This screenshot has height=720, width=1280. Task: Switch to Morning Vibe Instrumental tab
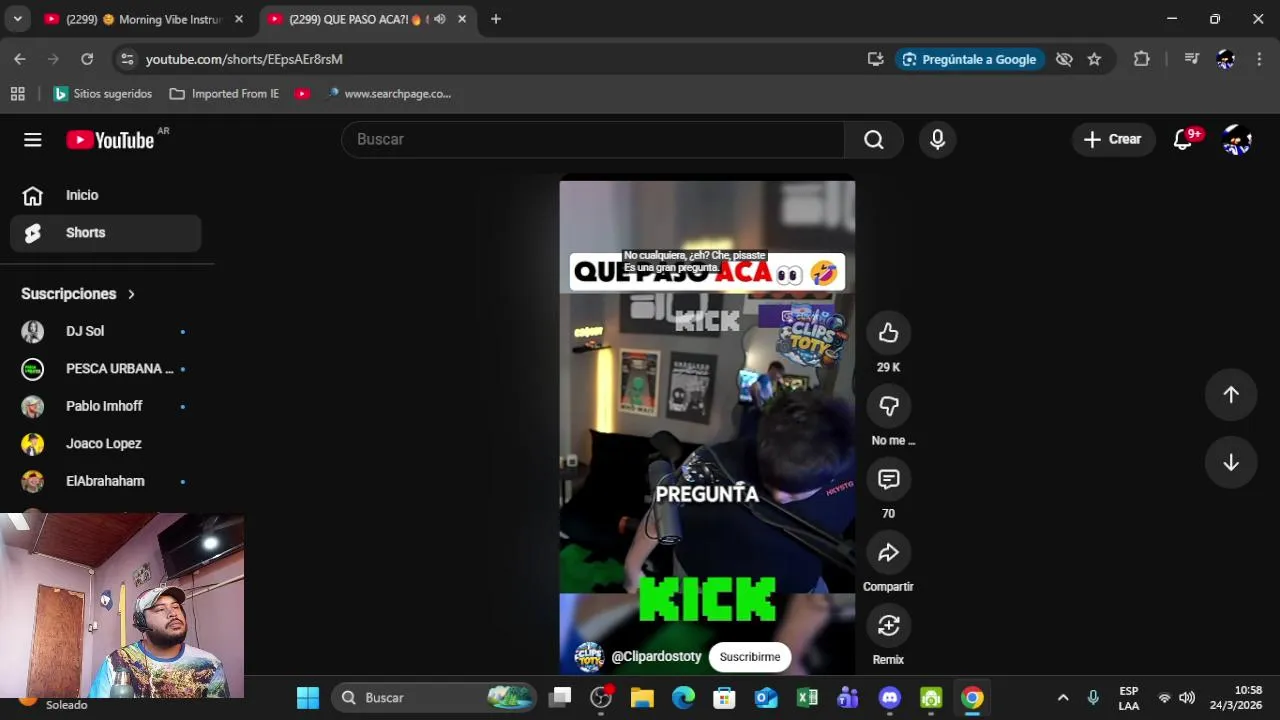tap(144, 19)
